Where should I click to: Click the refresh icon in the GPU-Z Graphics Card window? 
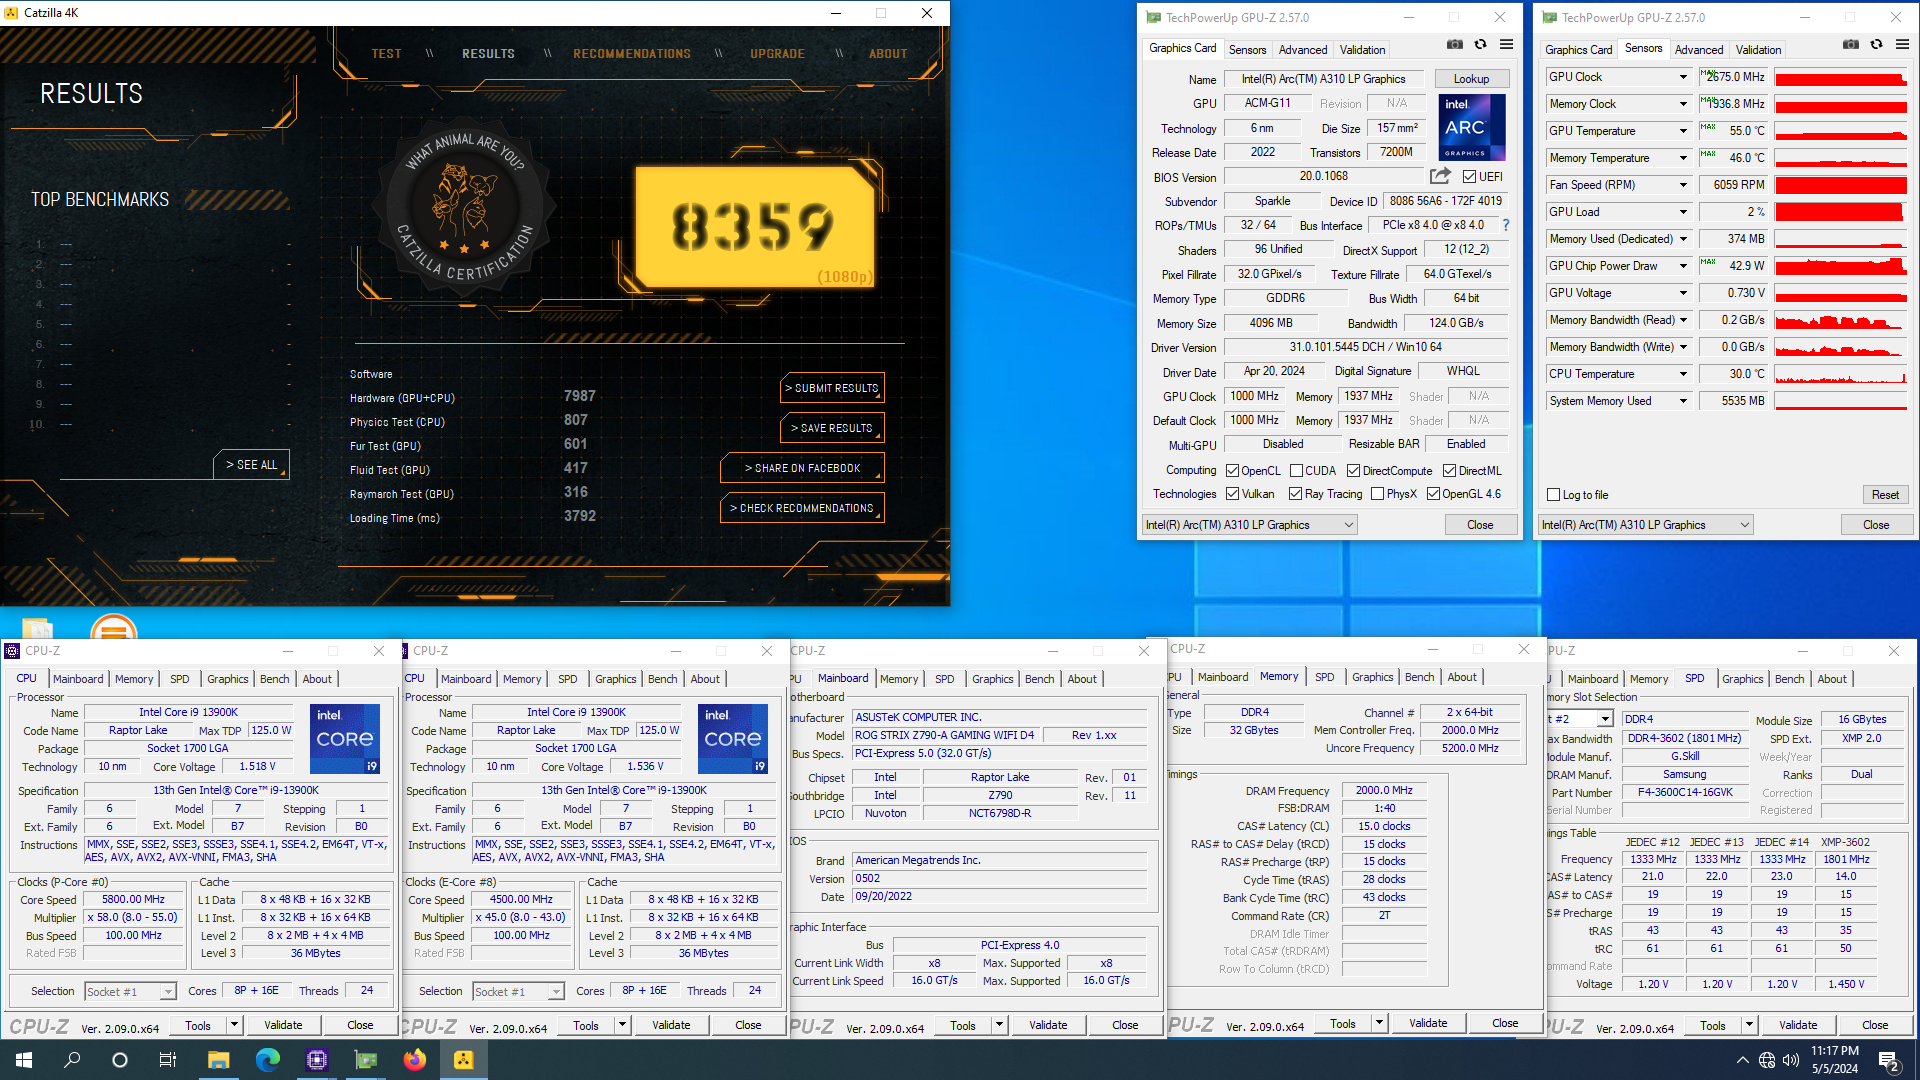(1480, 44)
